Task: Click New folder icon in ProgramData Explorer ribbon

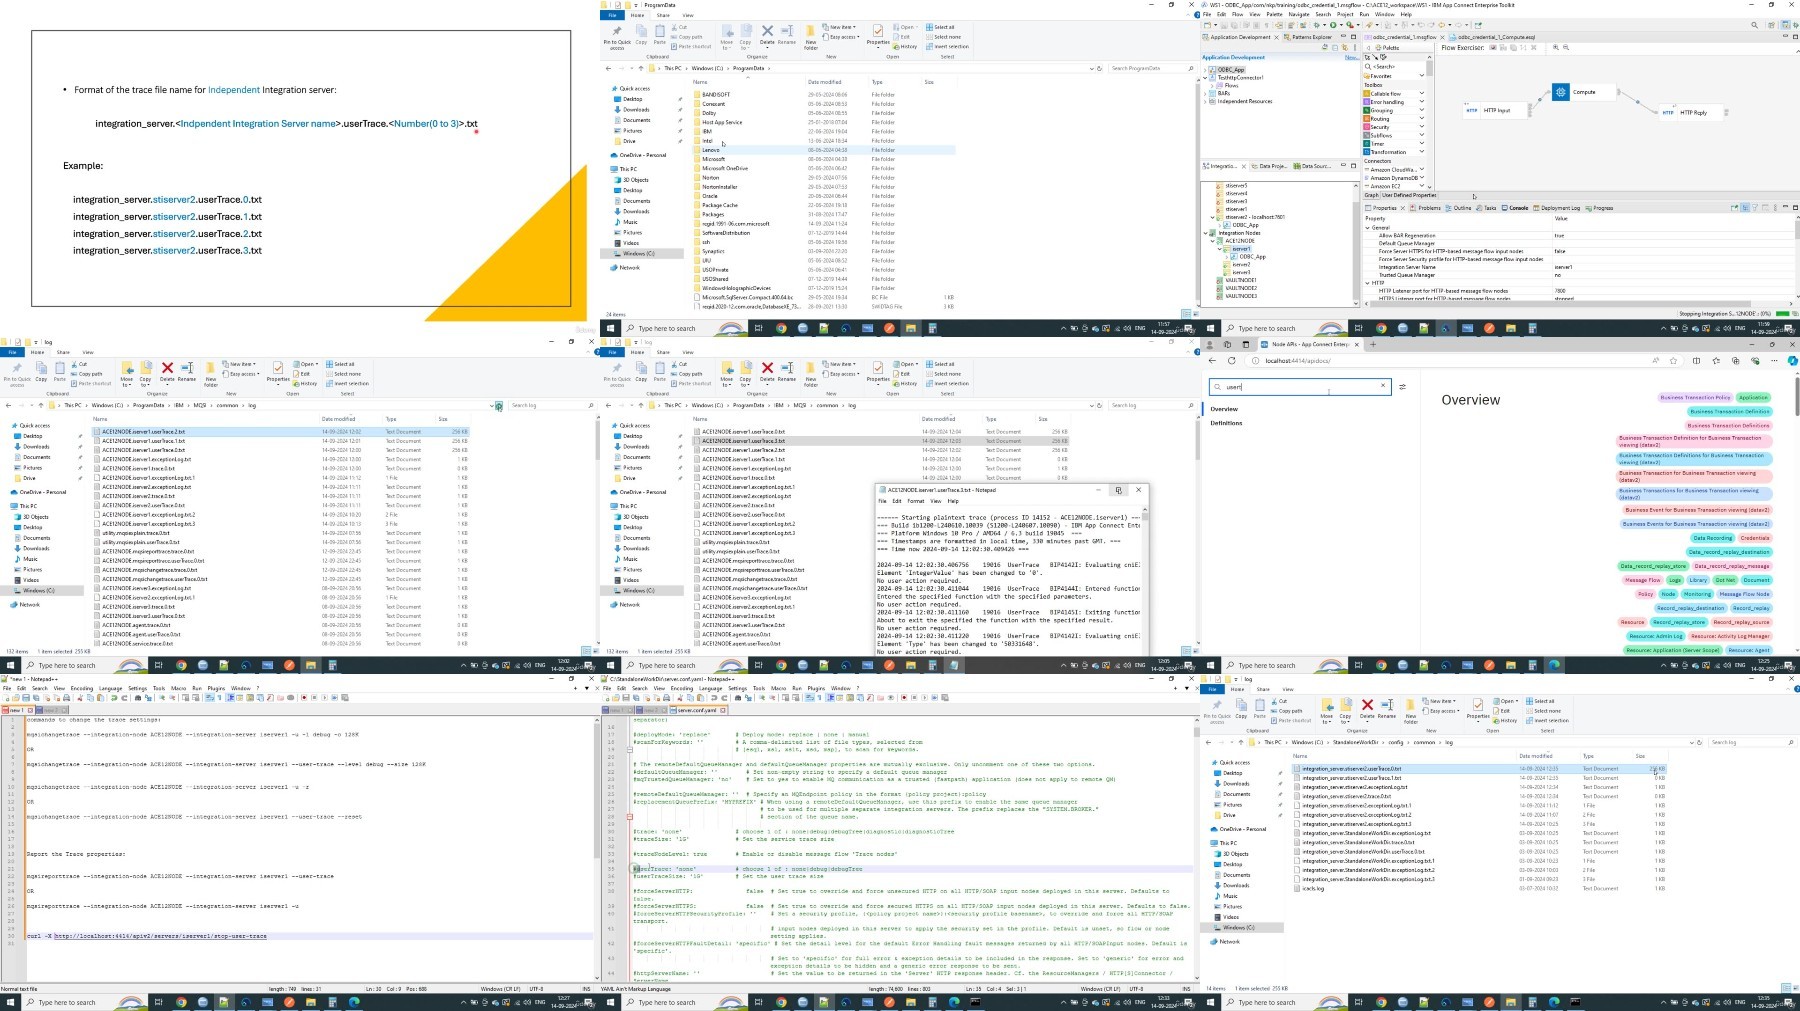Action: (811, 36)
